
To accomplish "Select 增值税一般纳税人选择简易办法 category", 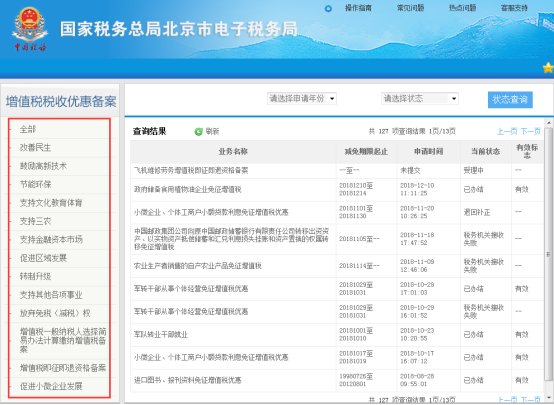I will [x=63, y=340].
